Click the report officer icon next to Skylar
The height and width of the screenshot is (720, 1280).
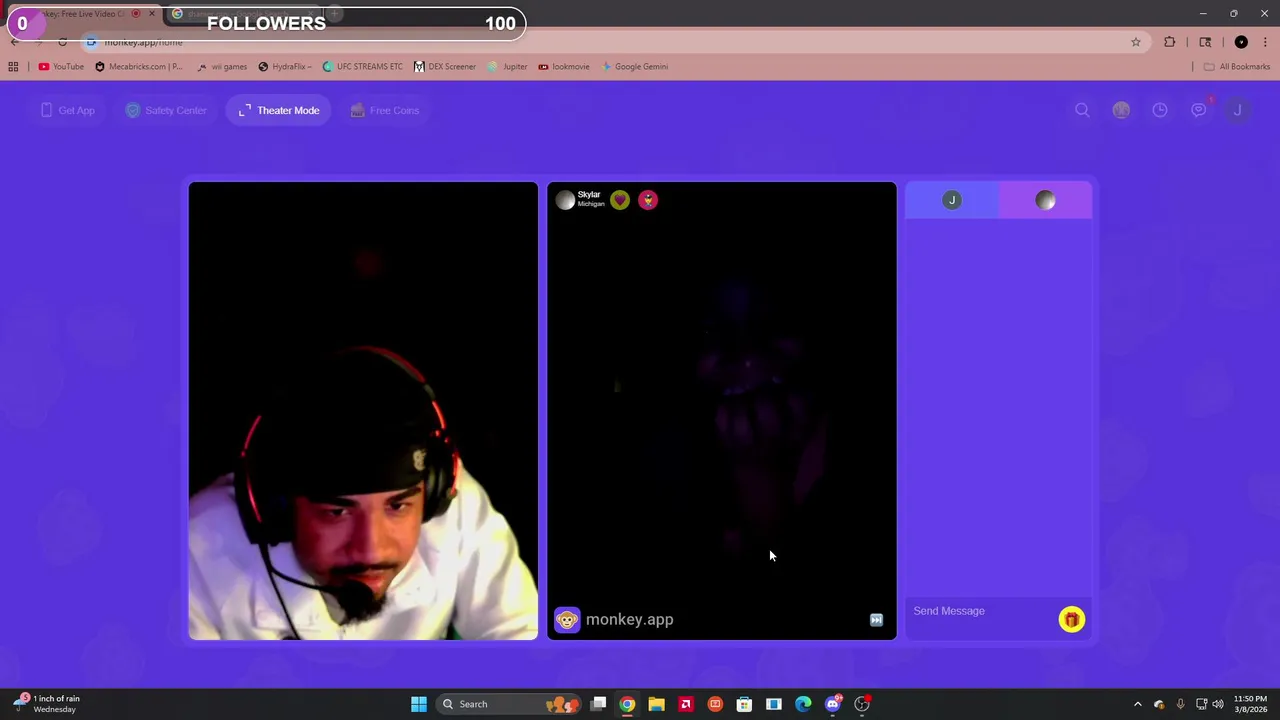click(648, 200)
